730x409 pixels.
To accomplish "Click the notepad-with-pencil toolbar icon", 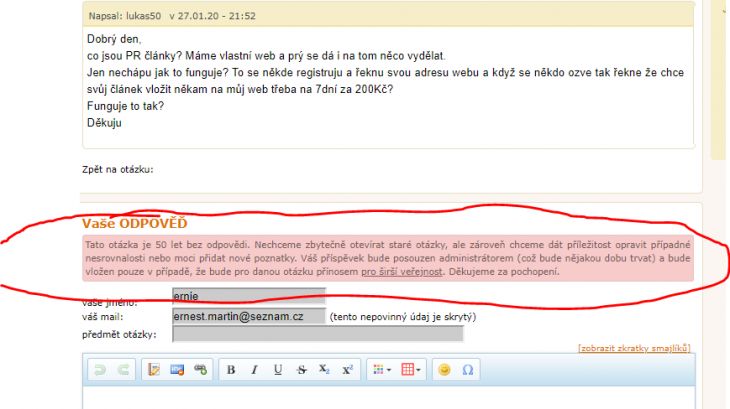I will pyautogui.click(x=154, y=370).
